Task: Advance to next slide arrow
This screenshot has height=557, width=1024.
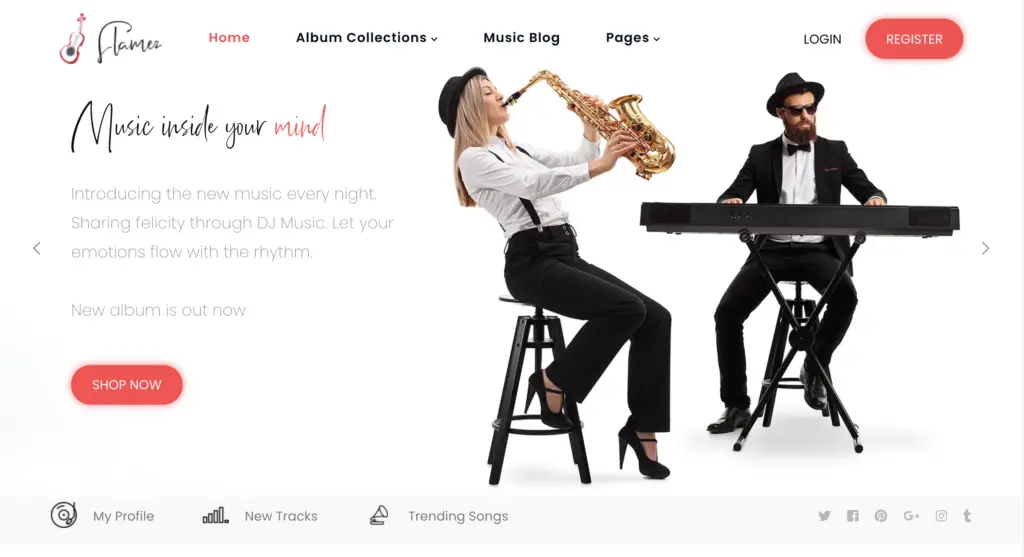Action: coord(985,248)
